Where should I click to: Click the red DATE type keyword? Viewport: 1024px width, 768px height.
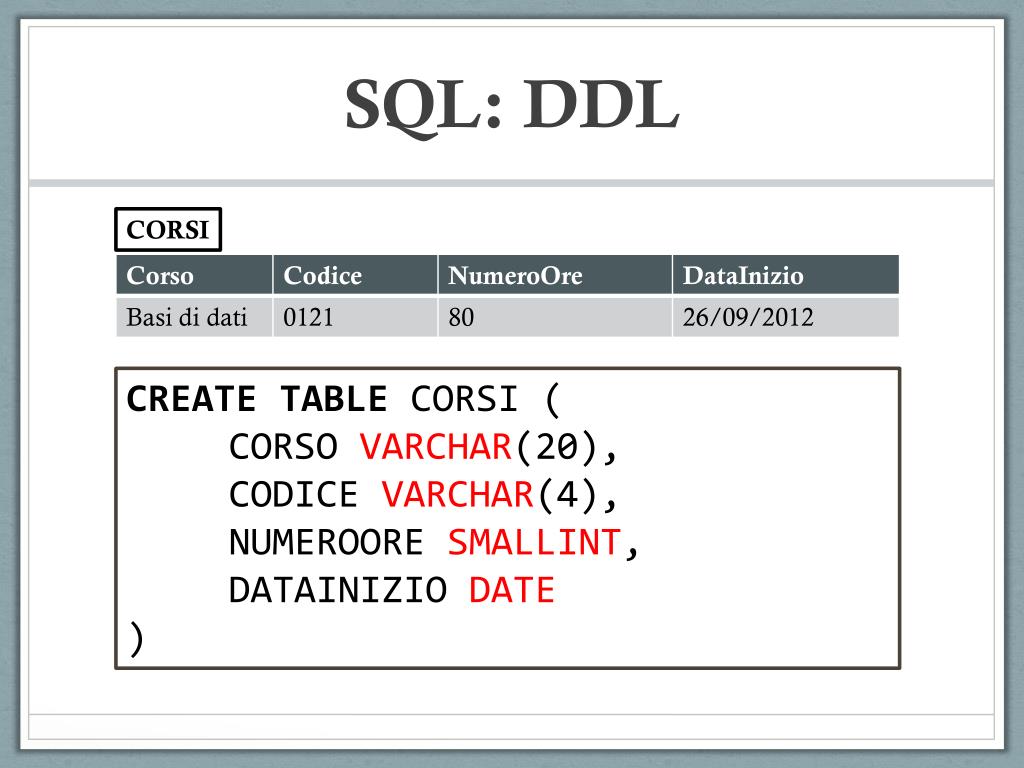pyautogui.click(x=512, y=590)
